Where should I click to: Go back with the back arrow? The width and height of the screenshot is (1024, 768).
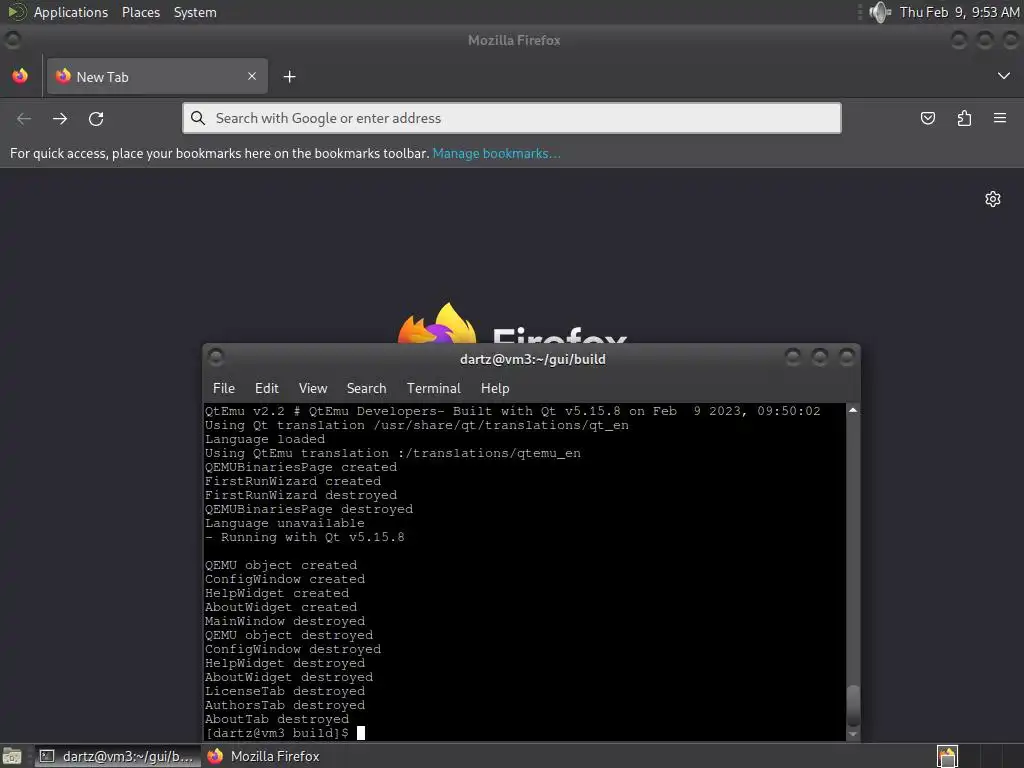click(x=24, y=118)
